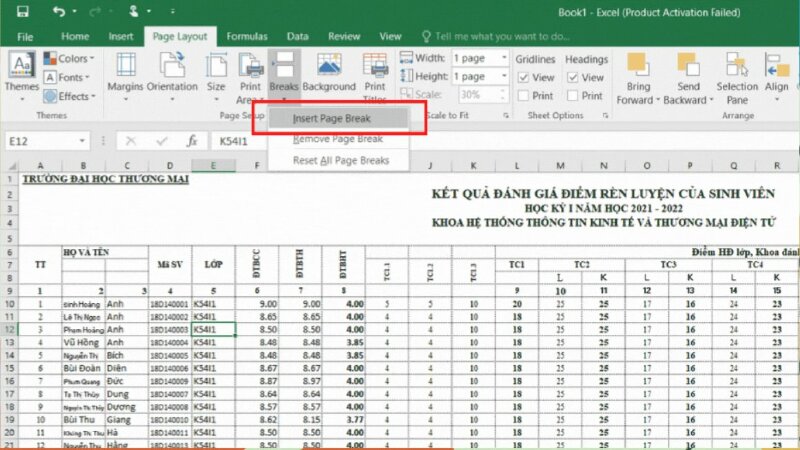The height and width of the screenshot is (450, 800).
Task: Open the paper Size menu
Action: point(216,77)
